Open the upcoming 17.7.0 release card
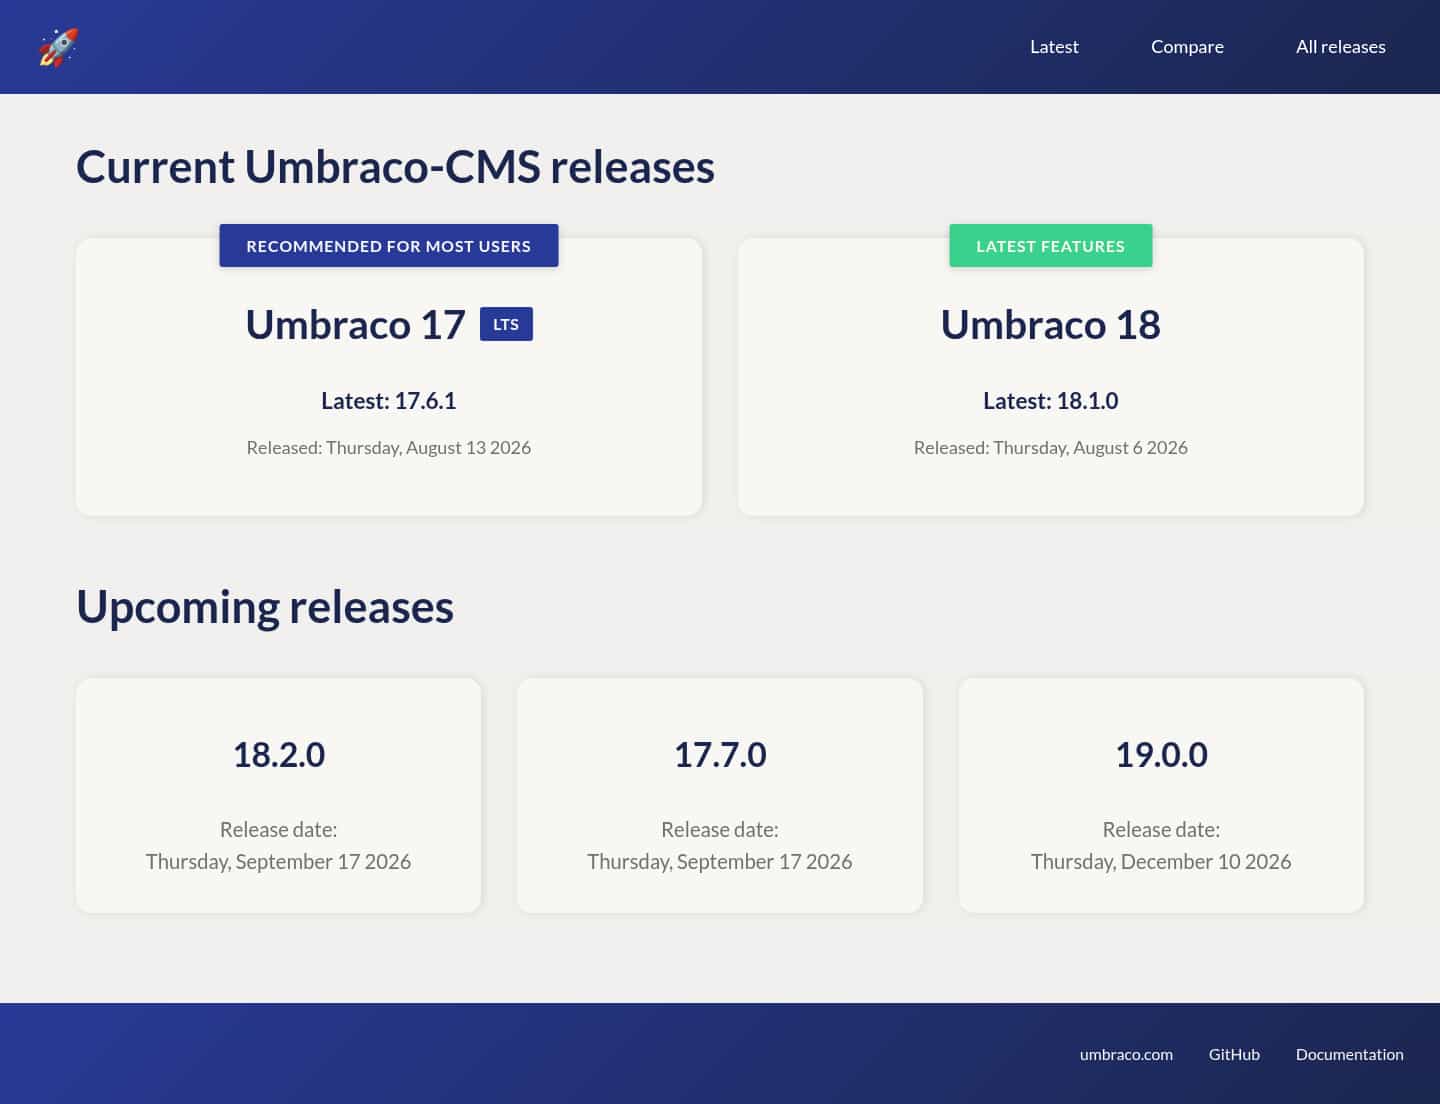Viewport: 1440px width, 1104px height. tap(720, 796)
